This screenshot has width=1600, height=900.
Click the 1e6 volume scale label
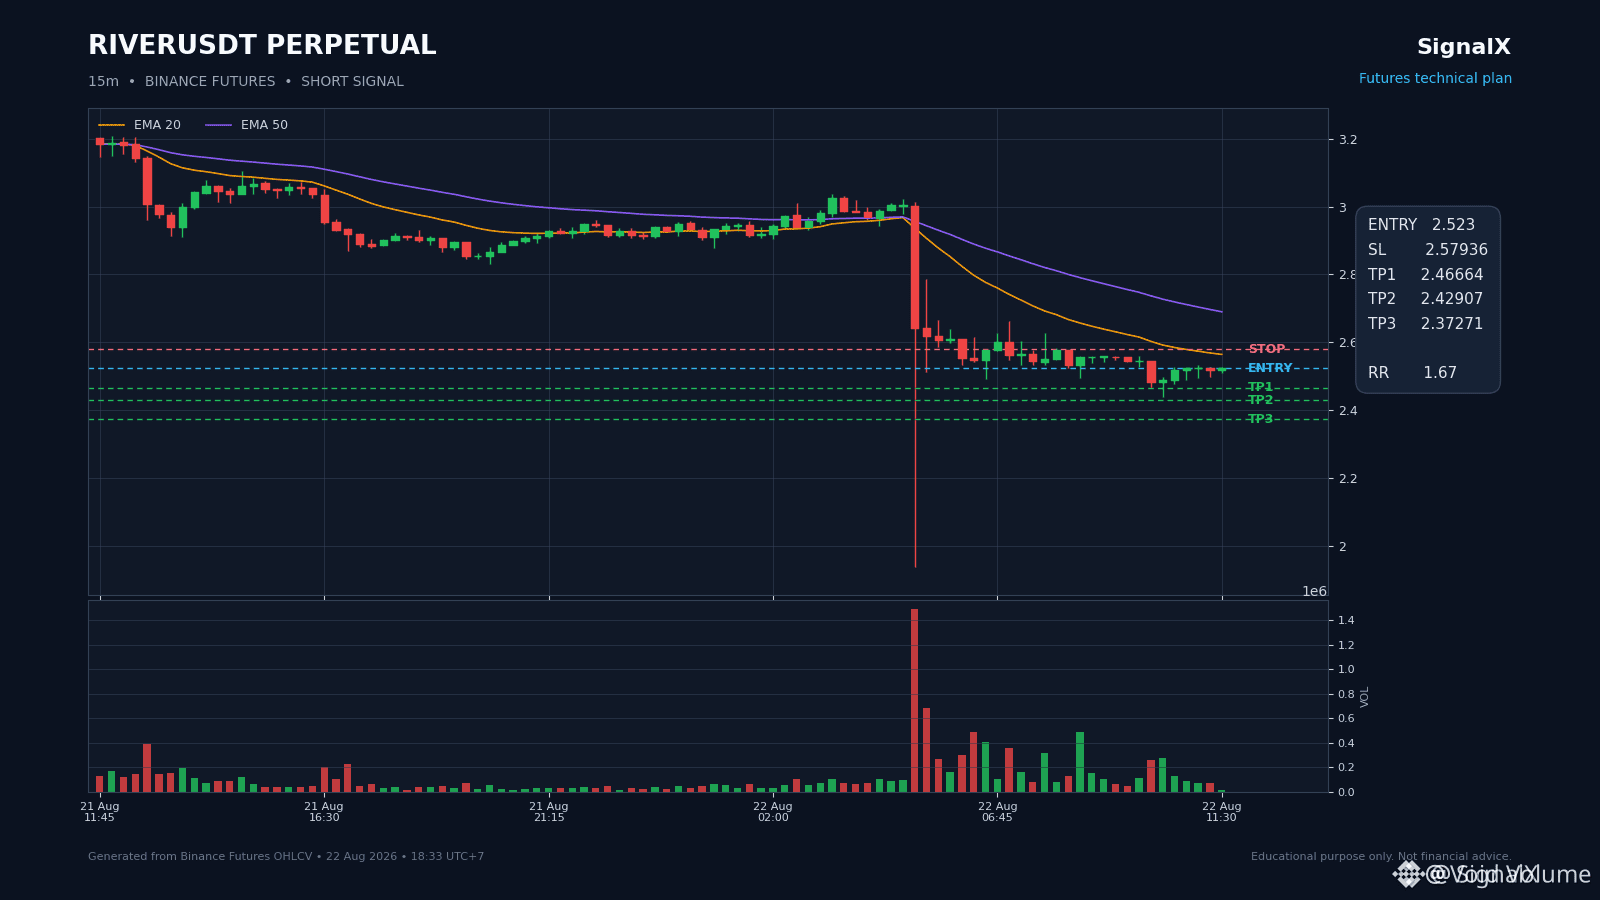pos(1314,591)
